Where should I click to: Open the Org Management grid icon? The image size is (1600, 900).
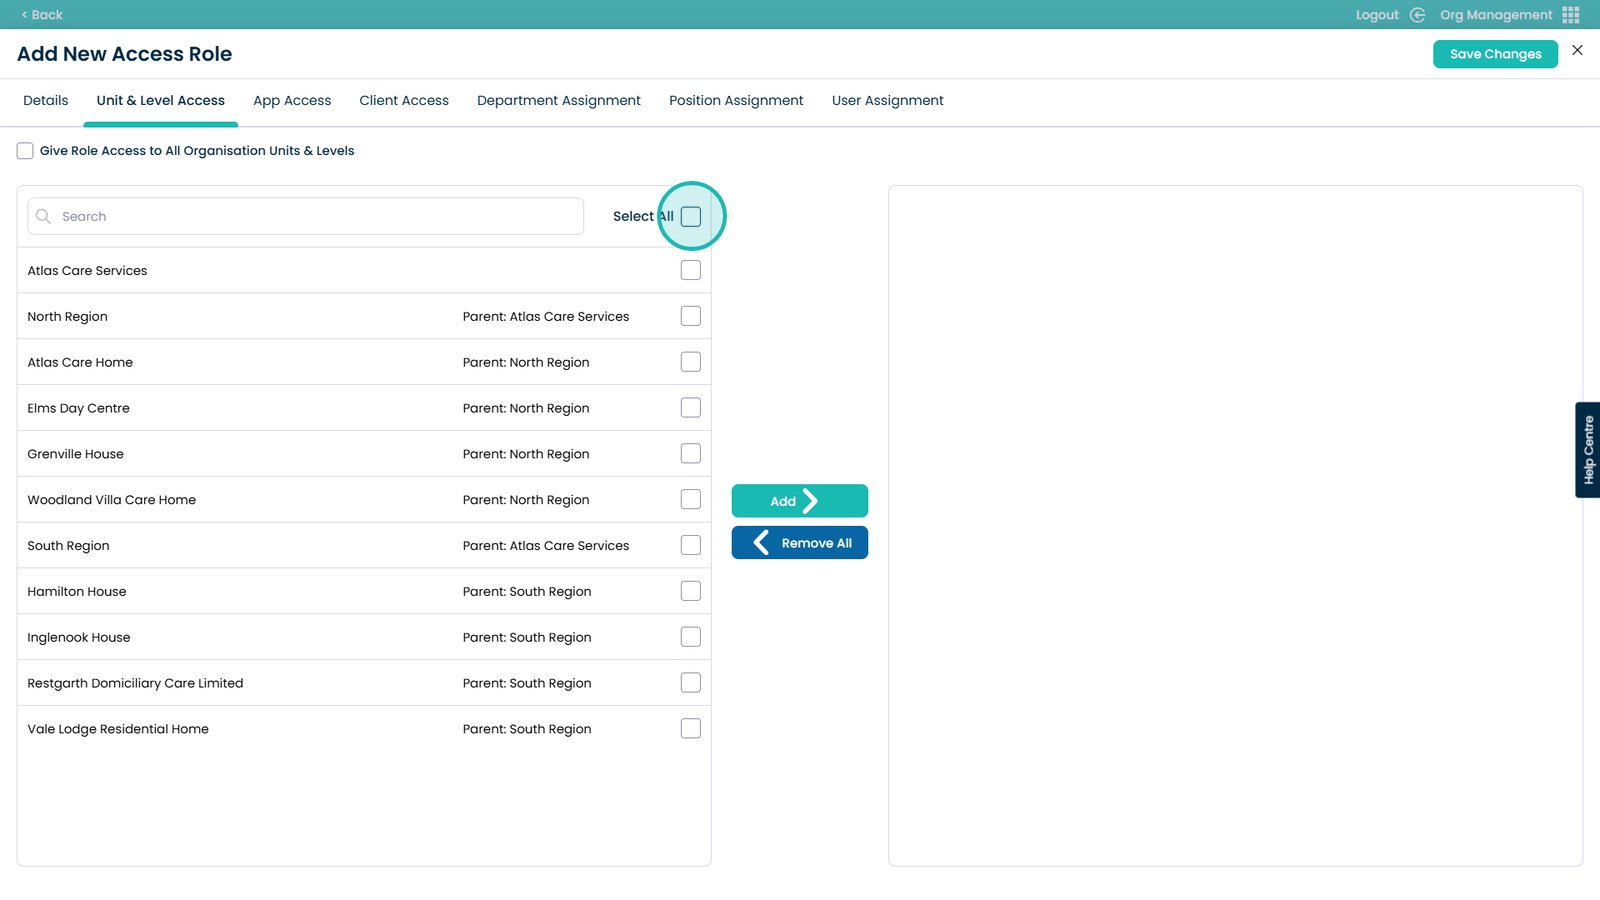[x=1570, y=15]
